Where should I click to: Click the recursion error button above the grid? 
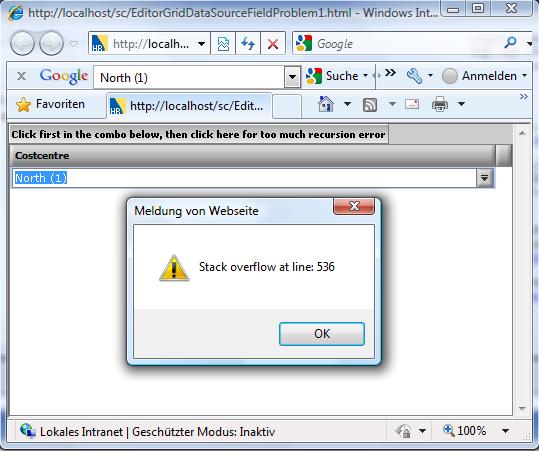(199, 134)
